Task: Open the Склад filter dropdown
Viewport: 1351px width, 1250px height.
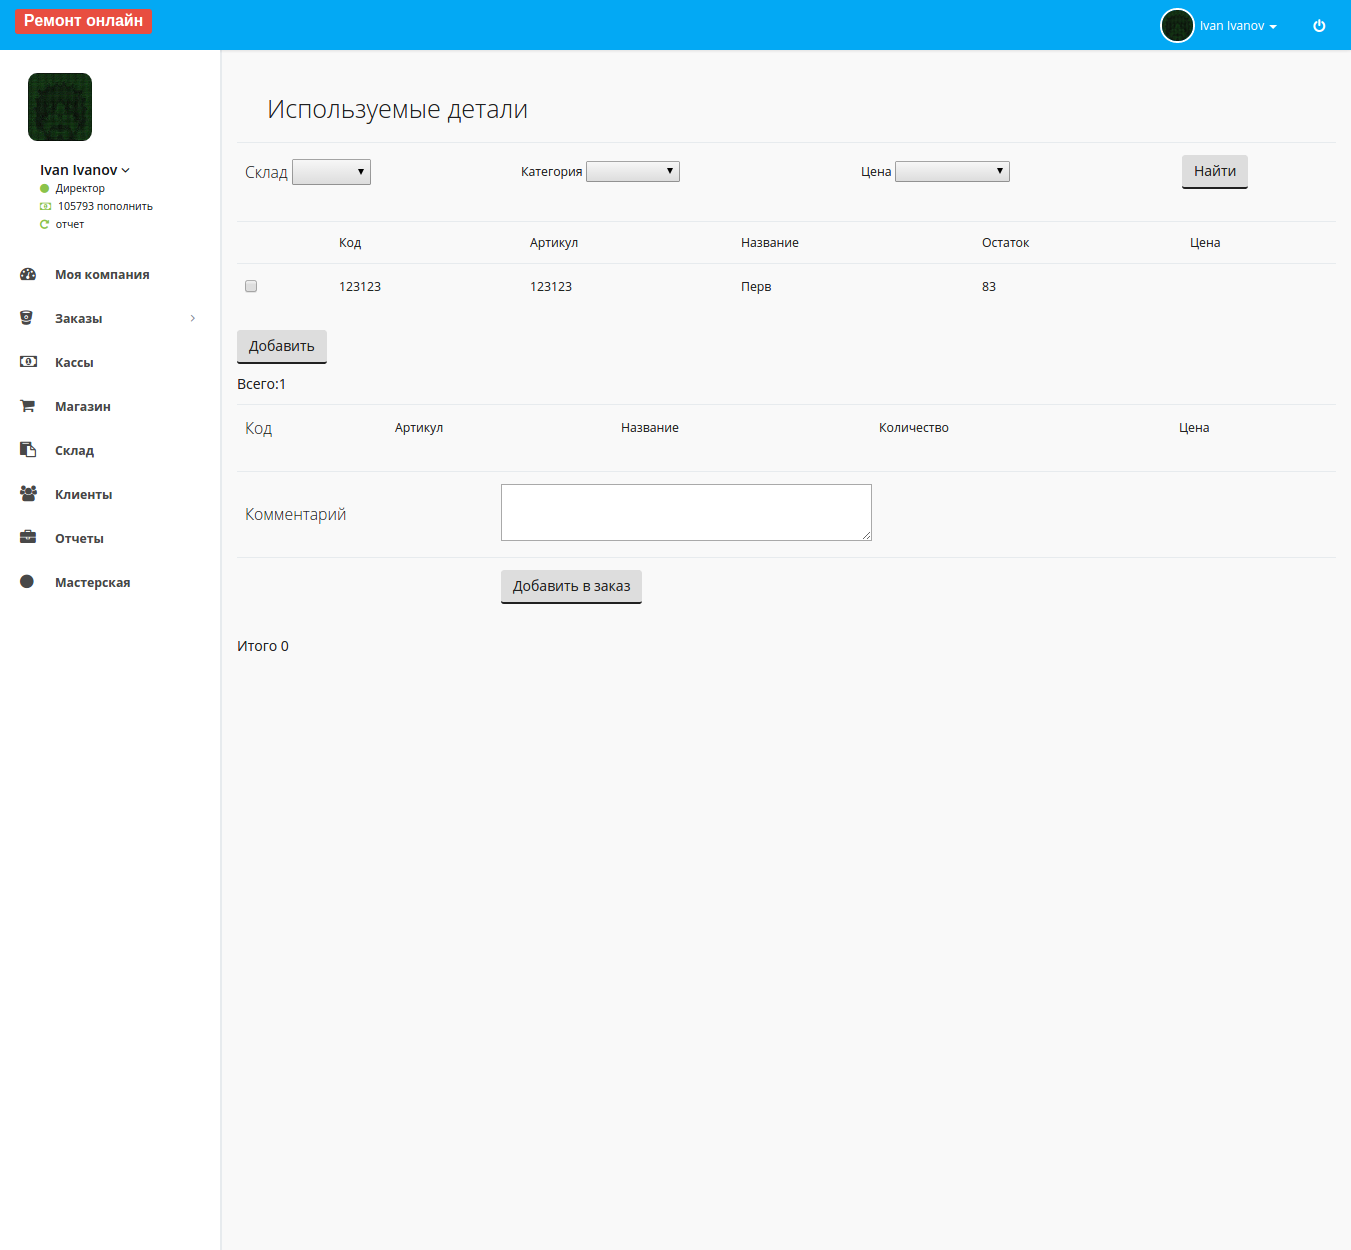Action: tap(331, 172)
